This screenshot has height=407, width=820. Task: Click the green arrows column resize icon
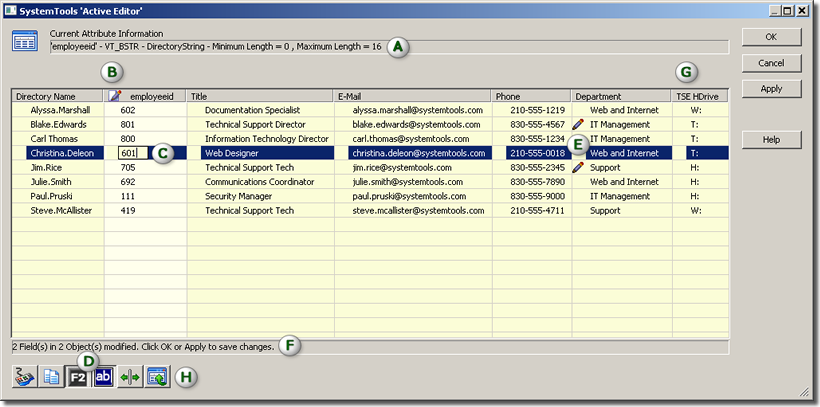coord(130,377)
